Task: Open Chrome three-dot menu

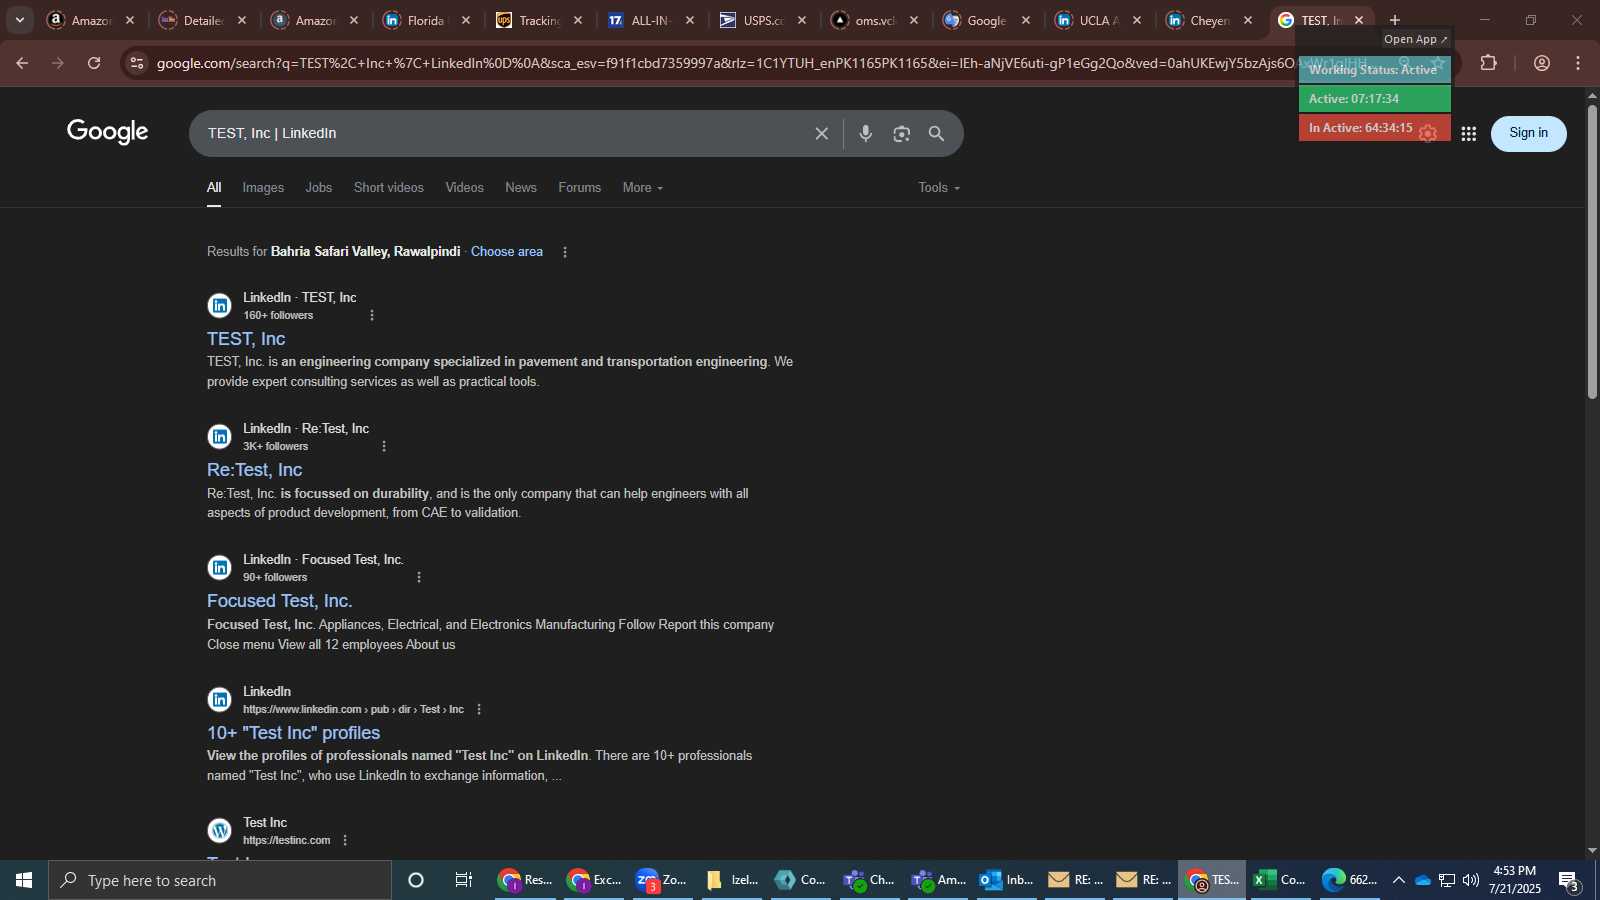Action: [x=1578, y=63]
